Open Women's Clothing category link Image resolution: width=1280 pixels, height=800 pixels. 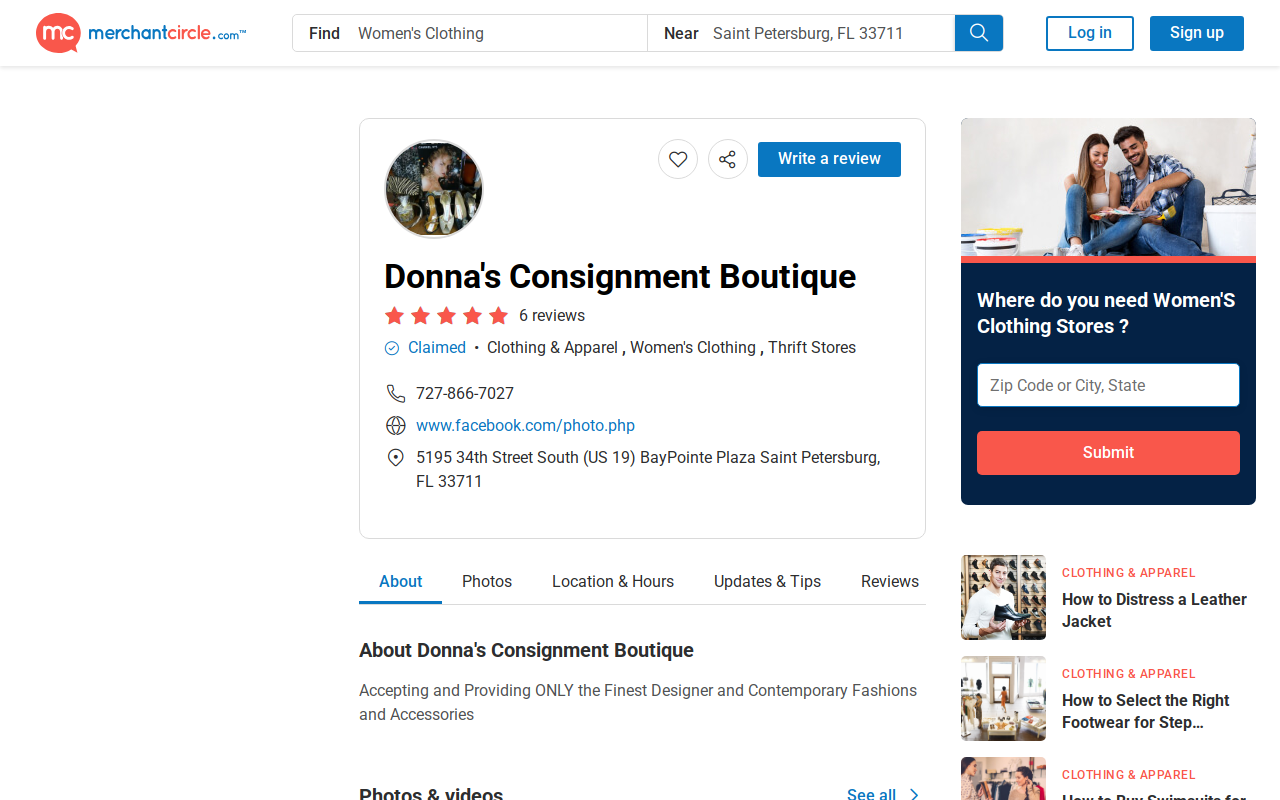693,348
